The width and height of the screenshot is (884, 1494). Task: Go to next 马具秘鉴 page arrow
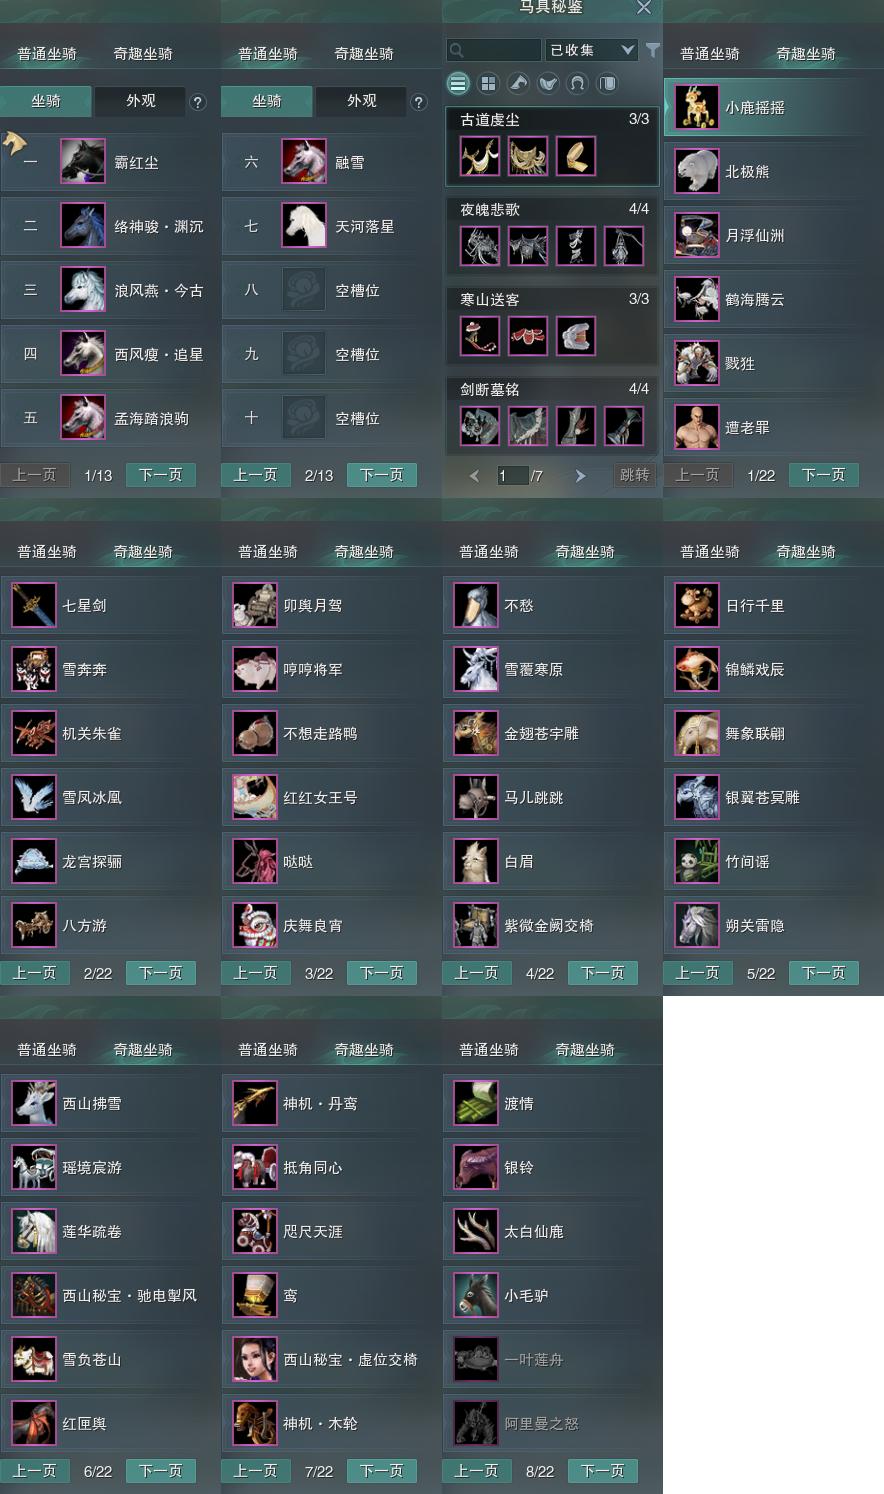(x=580, y=476)
